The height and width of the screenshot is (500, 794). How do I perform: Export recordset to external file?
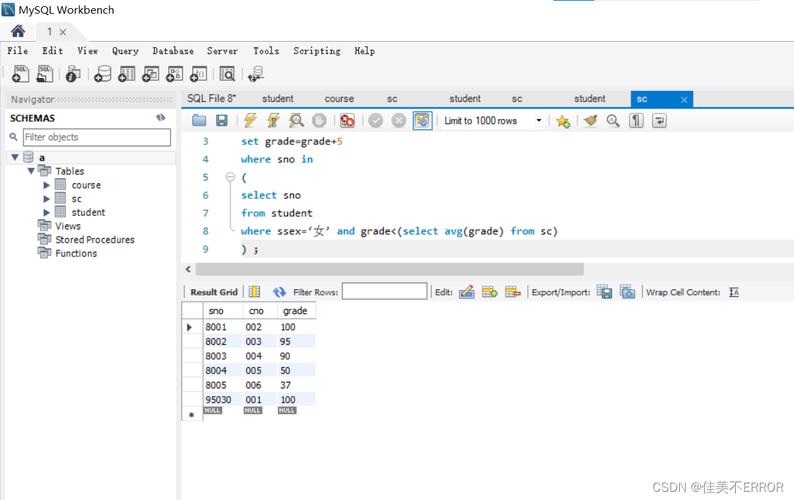click(x=605, y=292)
